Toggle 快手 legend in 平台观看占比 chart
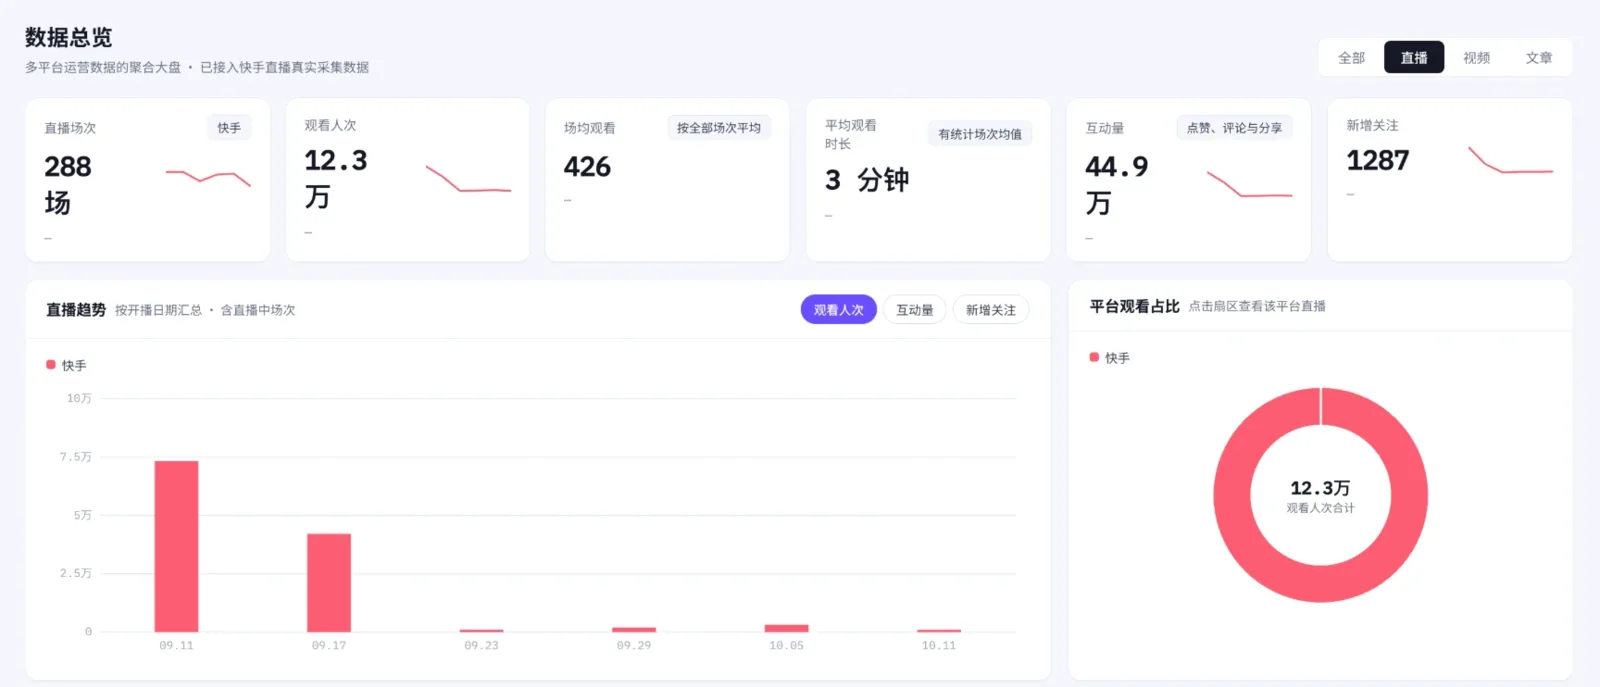 (x=1109, y=357)
